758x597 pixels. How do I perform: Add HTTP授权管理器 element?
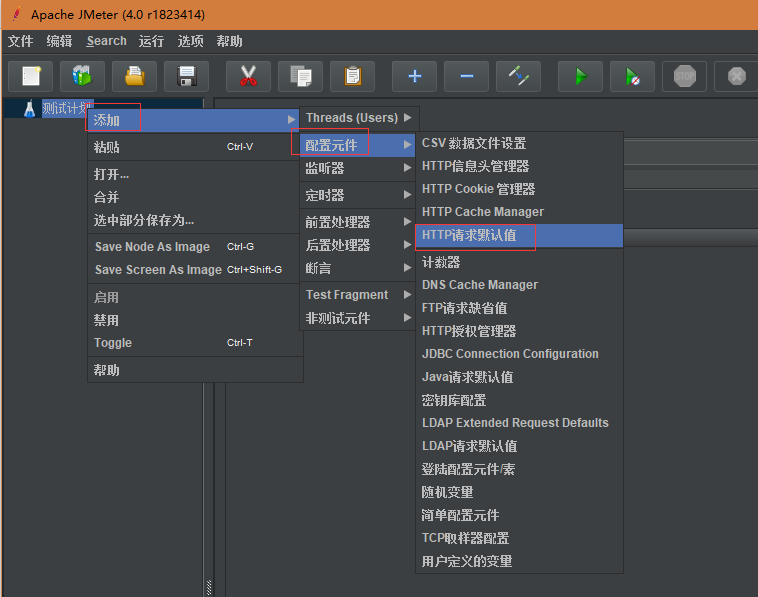pos(519,331)
